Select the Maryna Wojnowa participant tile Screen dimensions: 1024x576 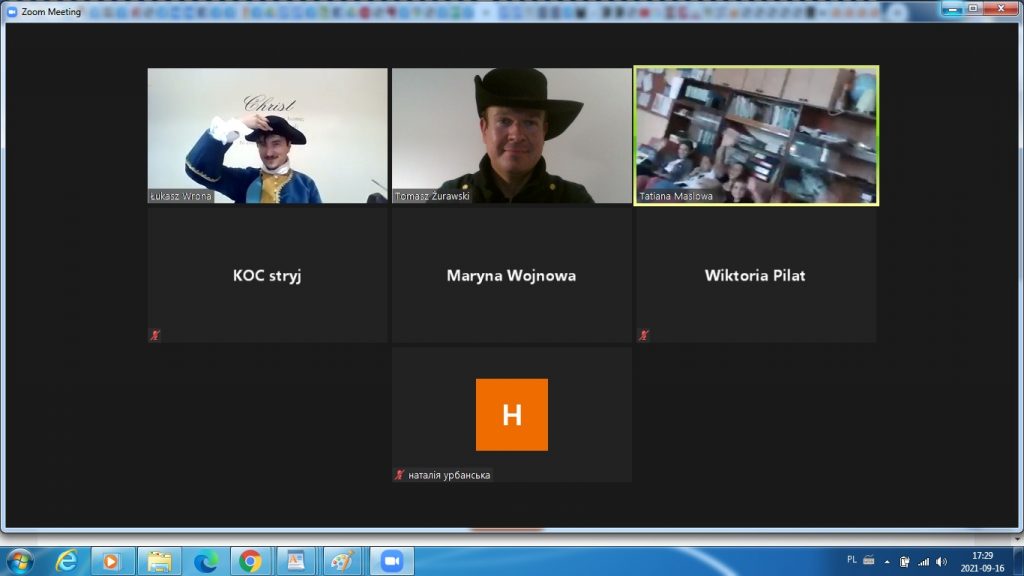click(511, 276)
